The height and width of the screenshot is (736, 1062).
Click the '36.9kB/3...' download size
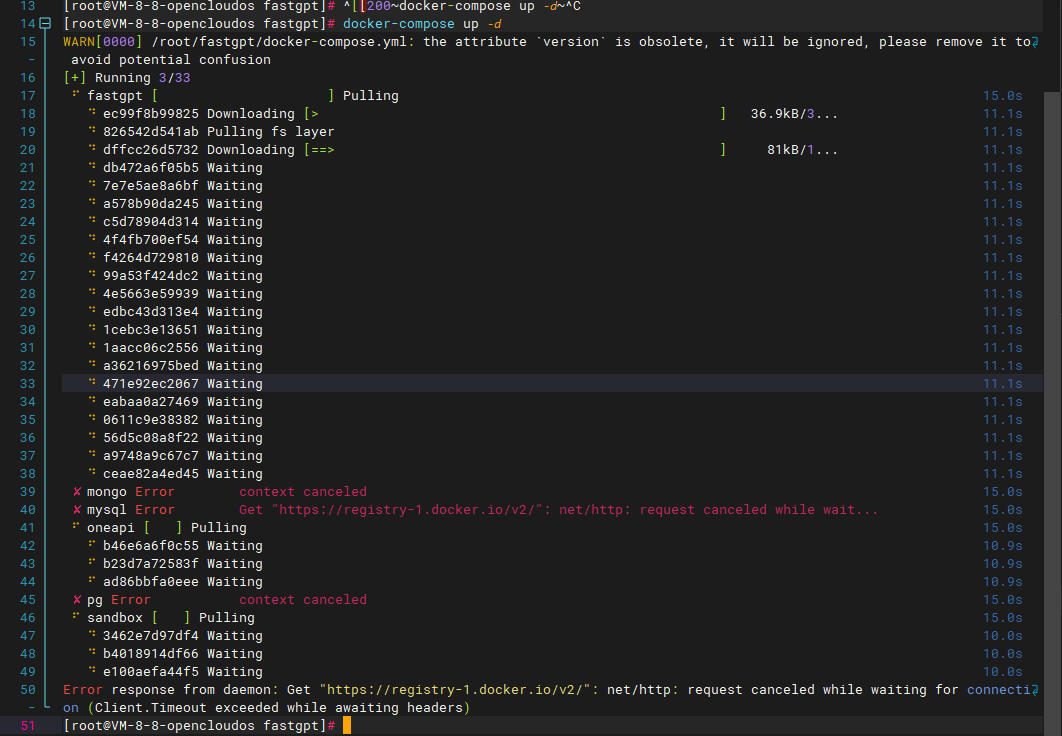(x=794, y=113)
